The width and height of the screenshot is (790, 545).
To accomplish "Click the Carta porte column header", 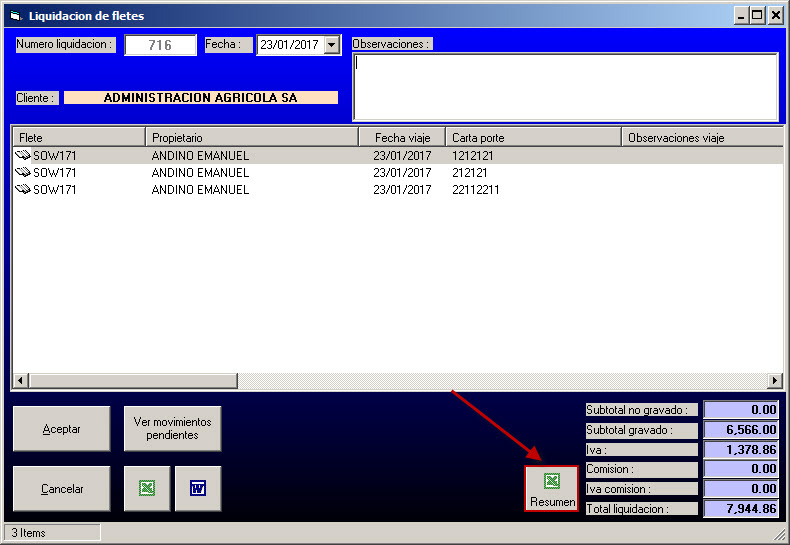I will point(532,137).
